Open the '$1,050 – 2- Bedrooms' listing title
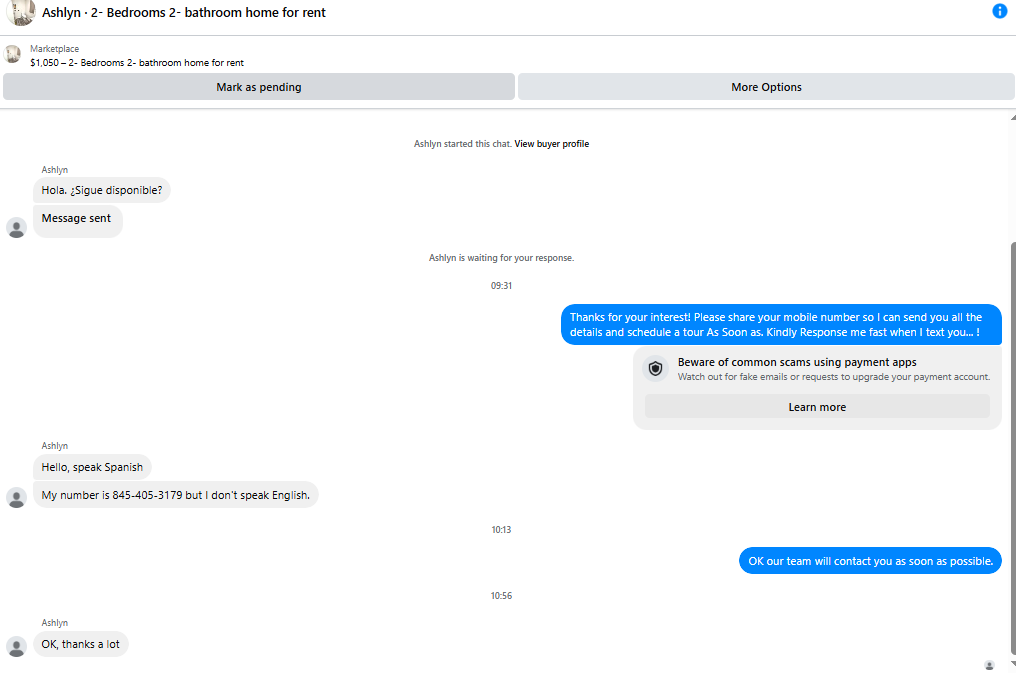Image resolution: width=1016 pixels, height=677 pixels. [137, 63]
